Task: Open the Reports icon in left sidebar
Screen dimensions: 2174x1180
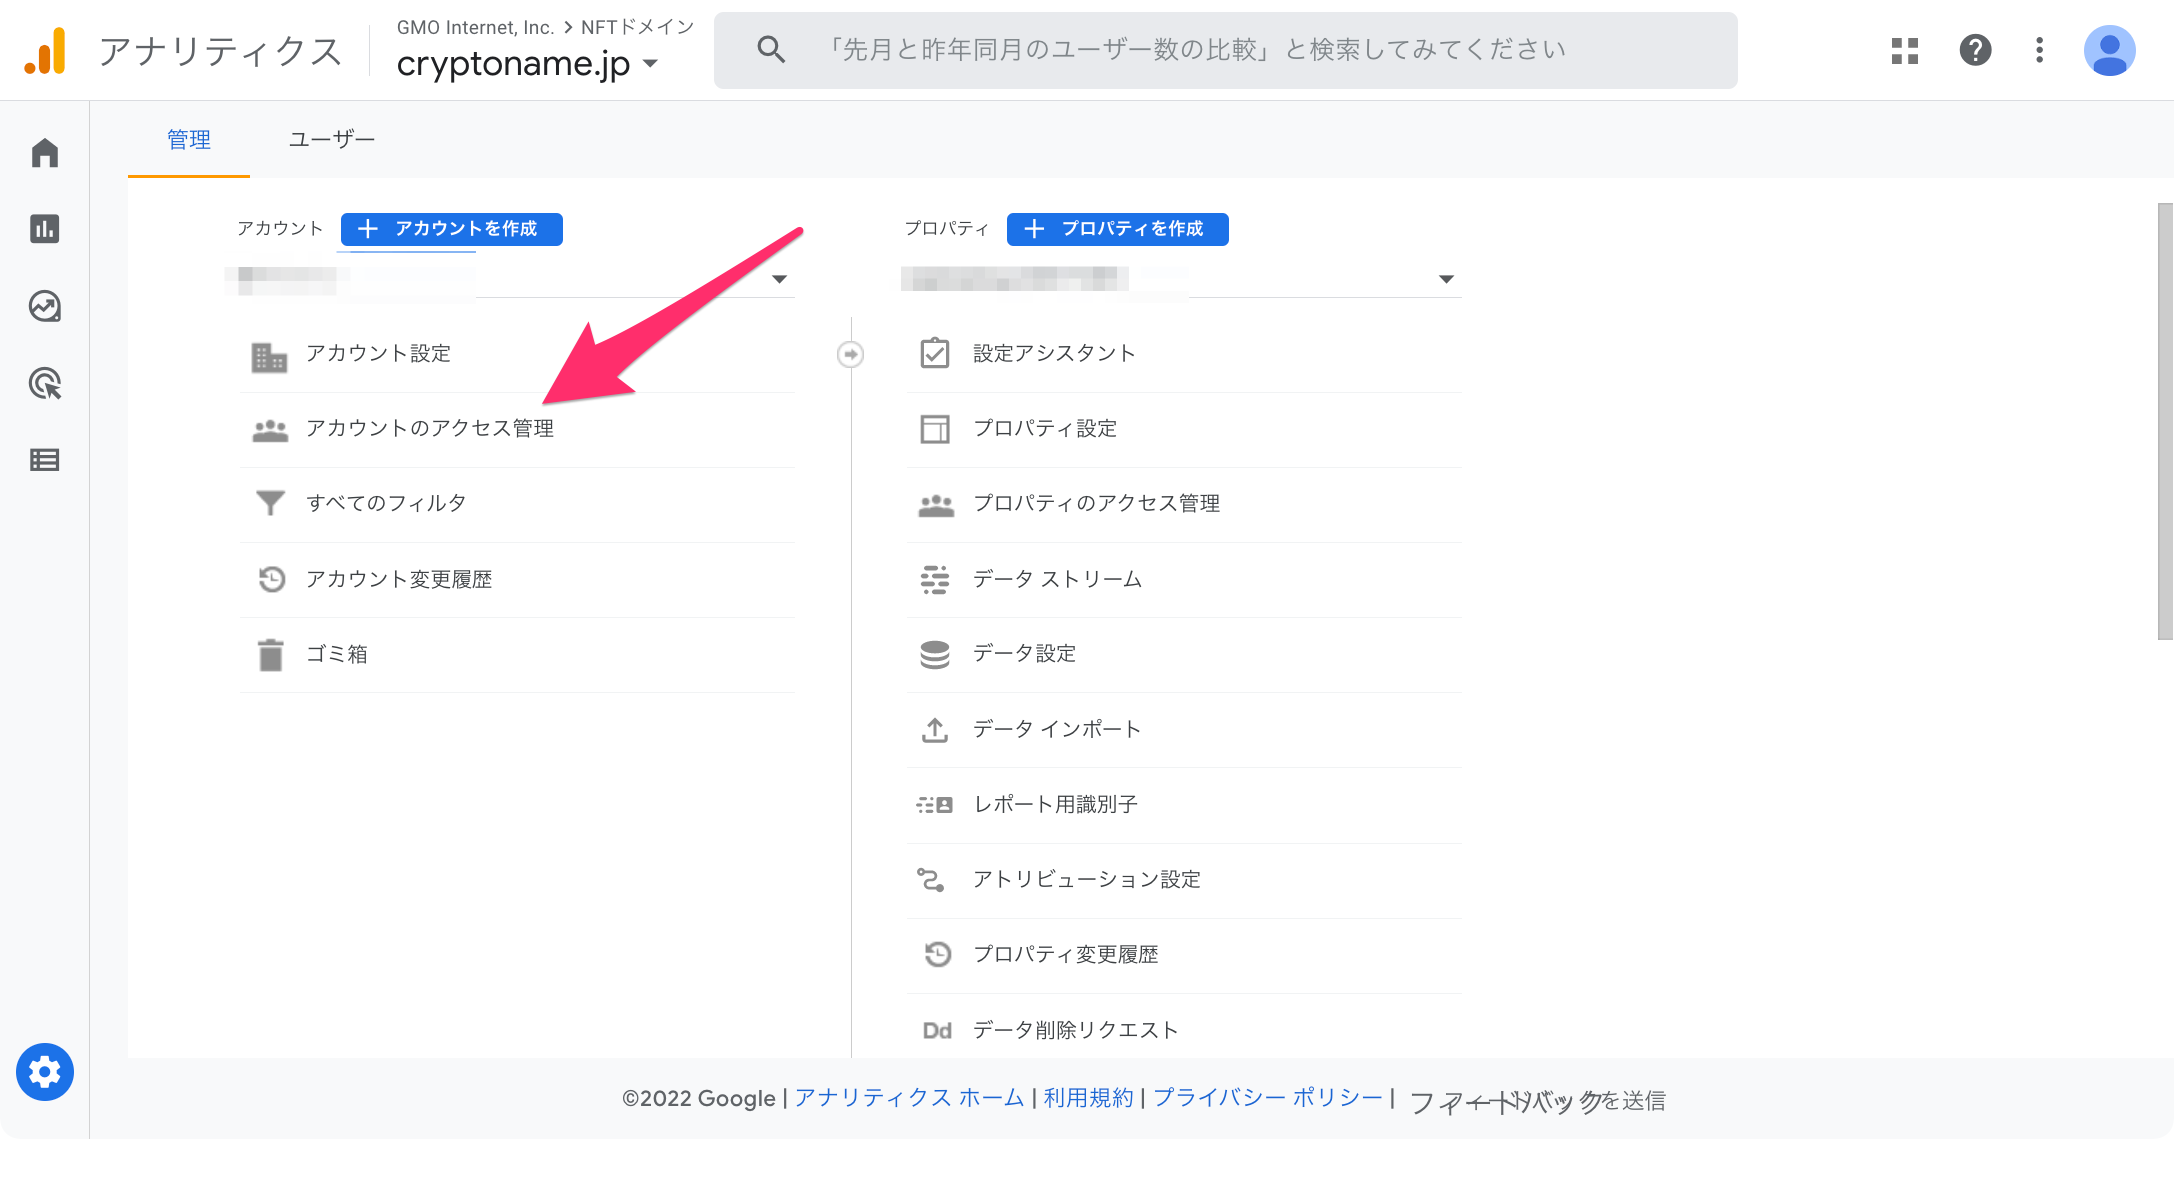Action: (44, 229)
